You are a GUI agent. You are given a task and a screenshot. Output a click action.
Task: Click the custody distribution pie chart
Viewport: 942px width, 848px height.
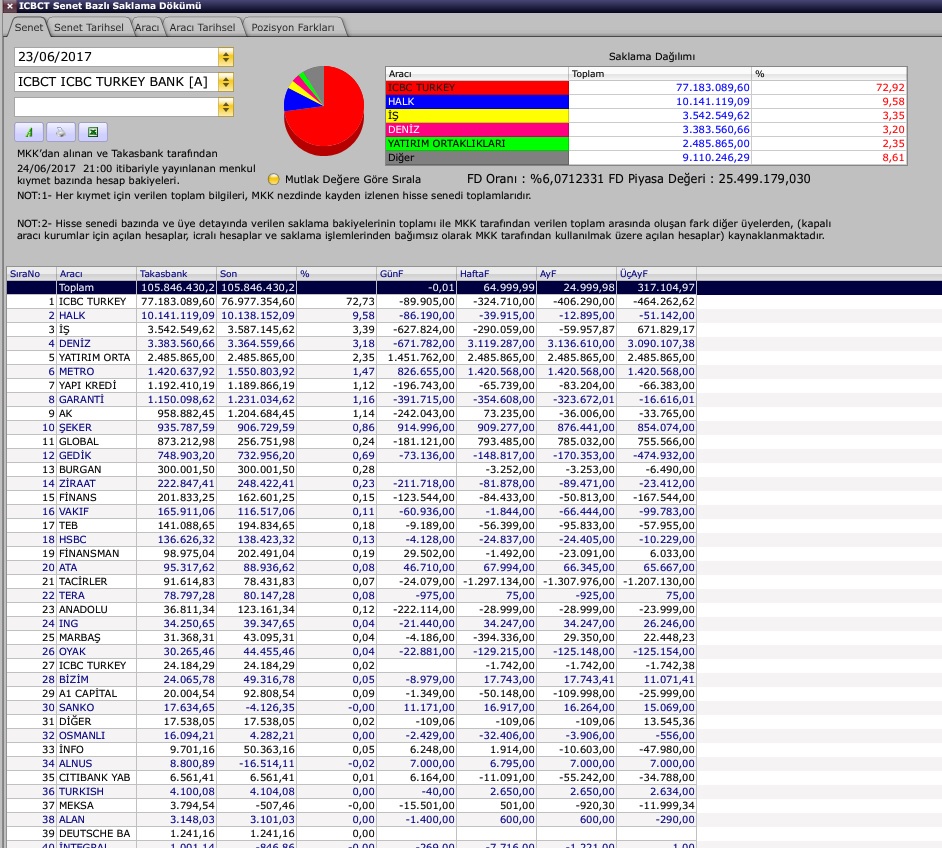pyautogui.click(x=324, y=110)
